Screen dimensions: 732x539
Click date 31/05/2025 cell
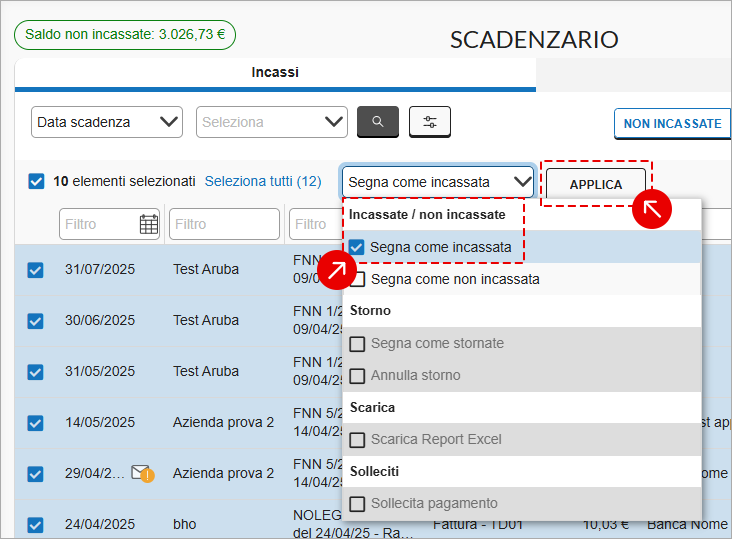(x=100, y=371)
